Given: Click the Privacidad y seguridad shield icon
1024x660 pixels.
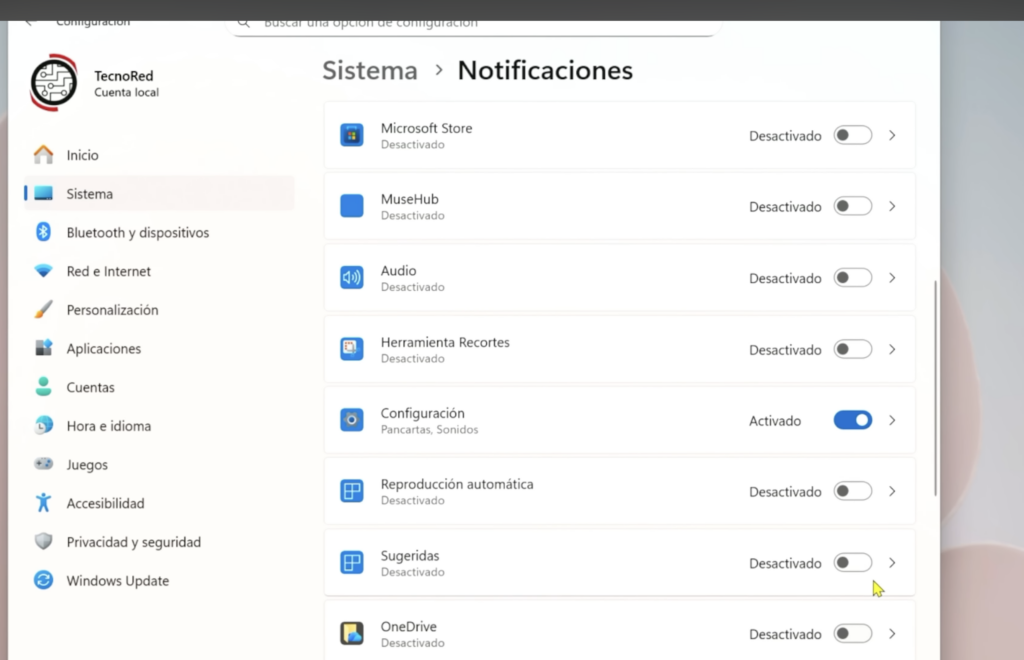Looking at the screenshot, I should (x=44, y=541).
